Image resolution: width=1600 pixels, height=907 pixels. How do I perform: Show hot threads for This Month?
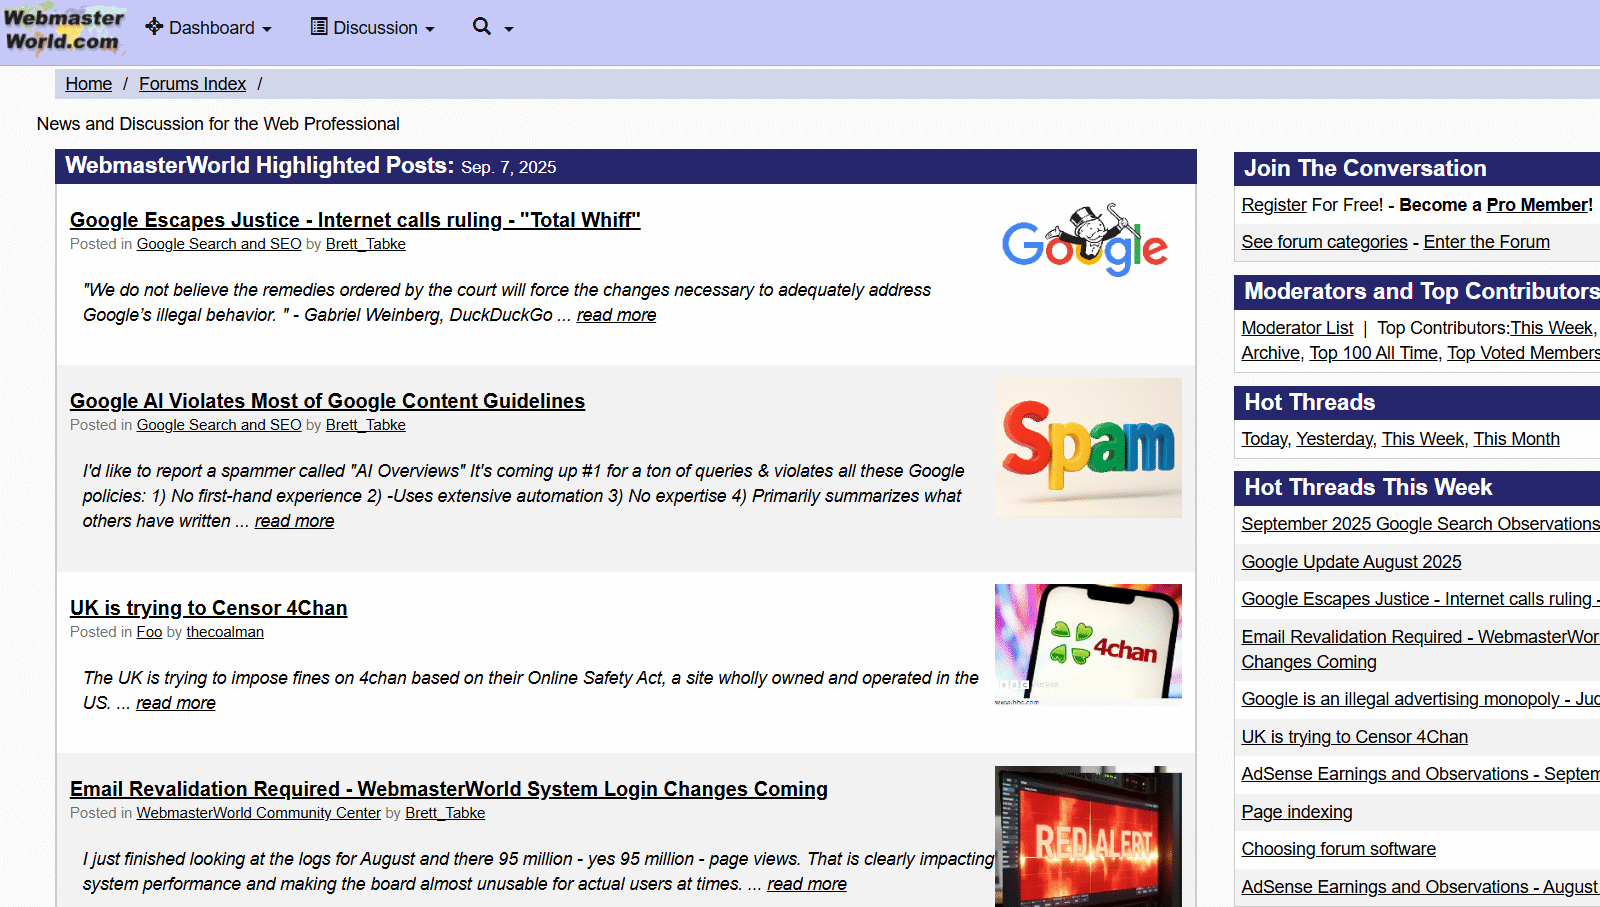click(1516, 439)
